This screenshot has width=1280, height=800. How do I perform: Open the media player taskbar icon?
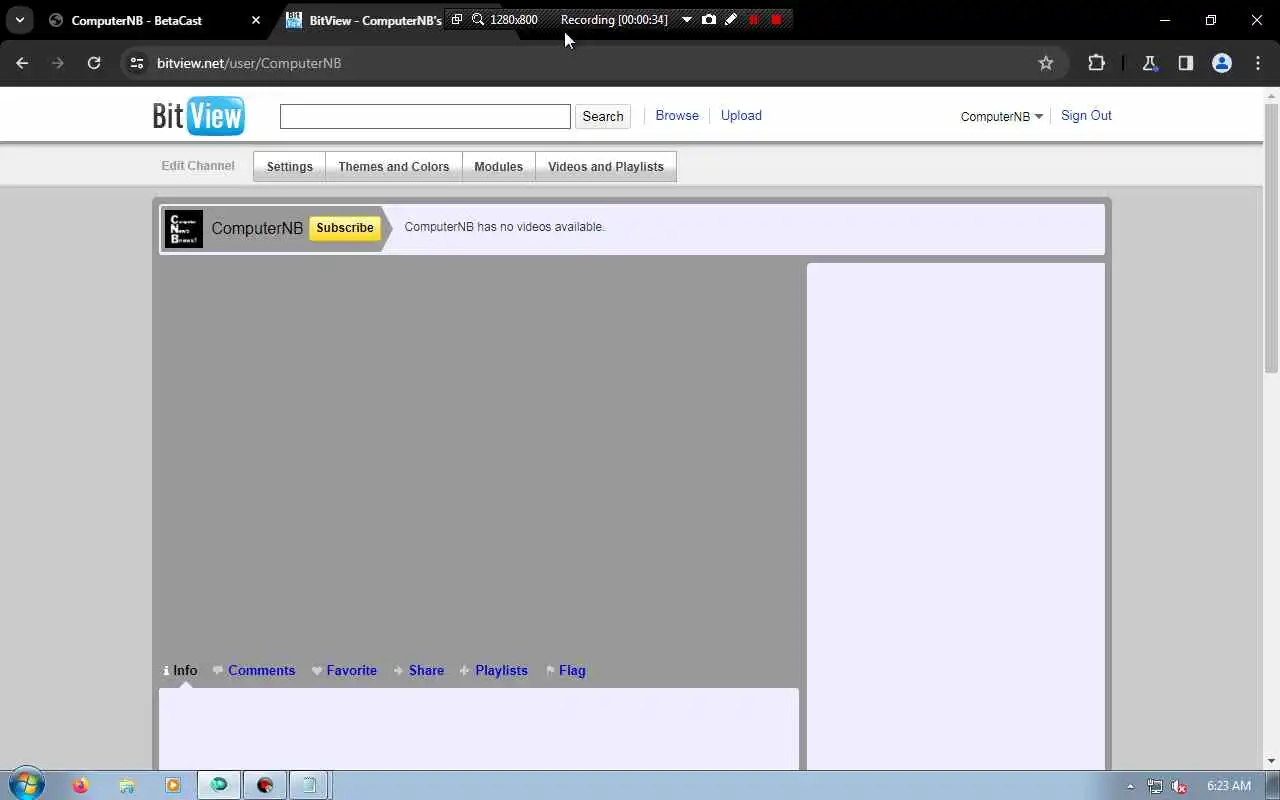tap(173, 785)
